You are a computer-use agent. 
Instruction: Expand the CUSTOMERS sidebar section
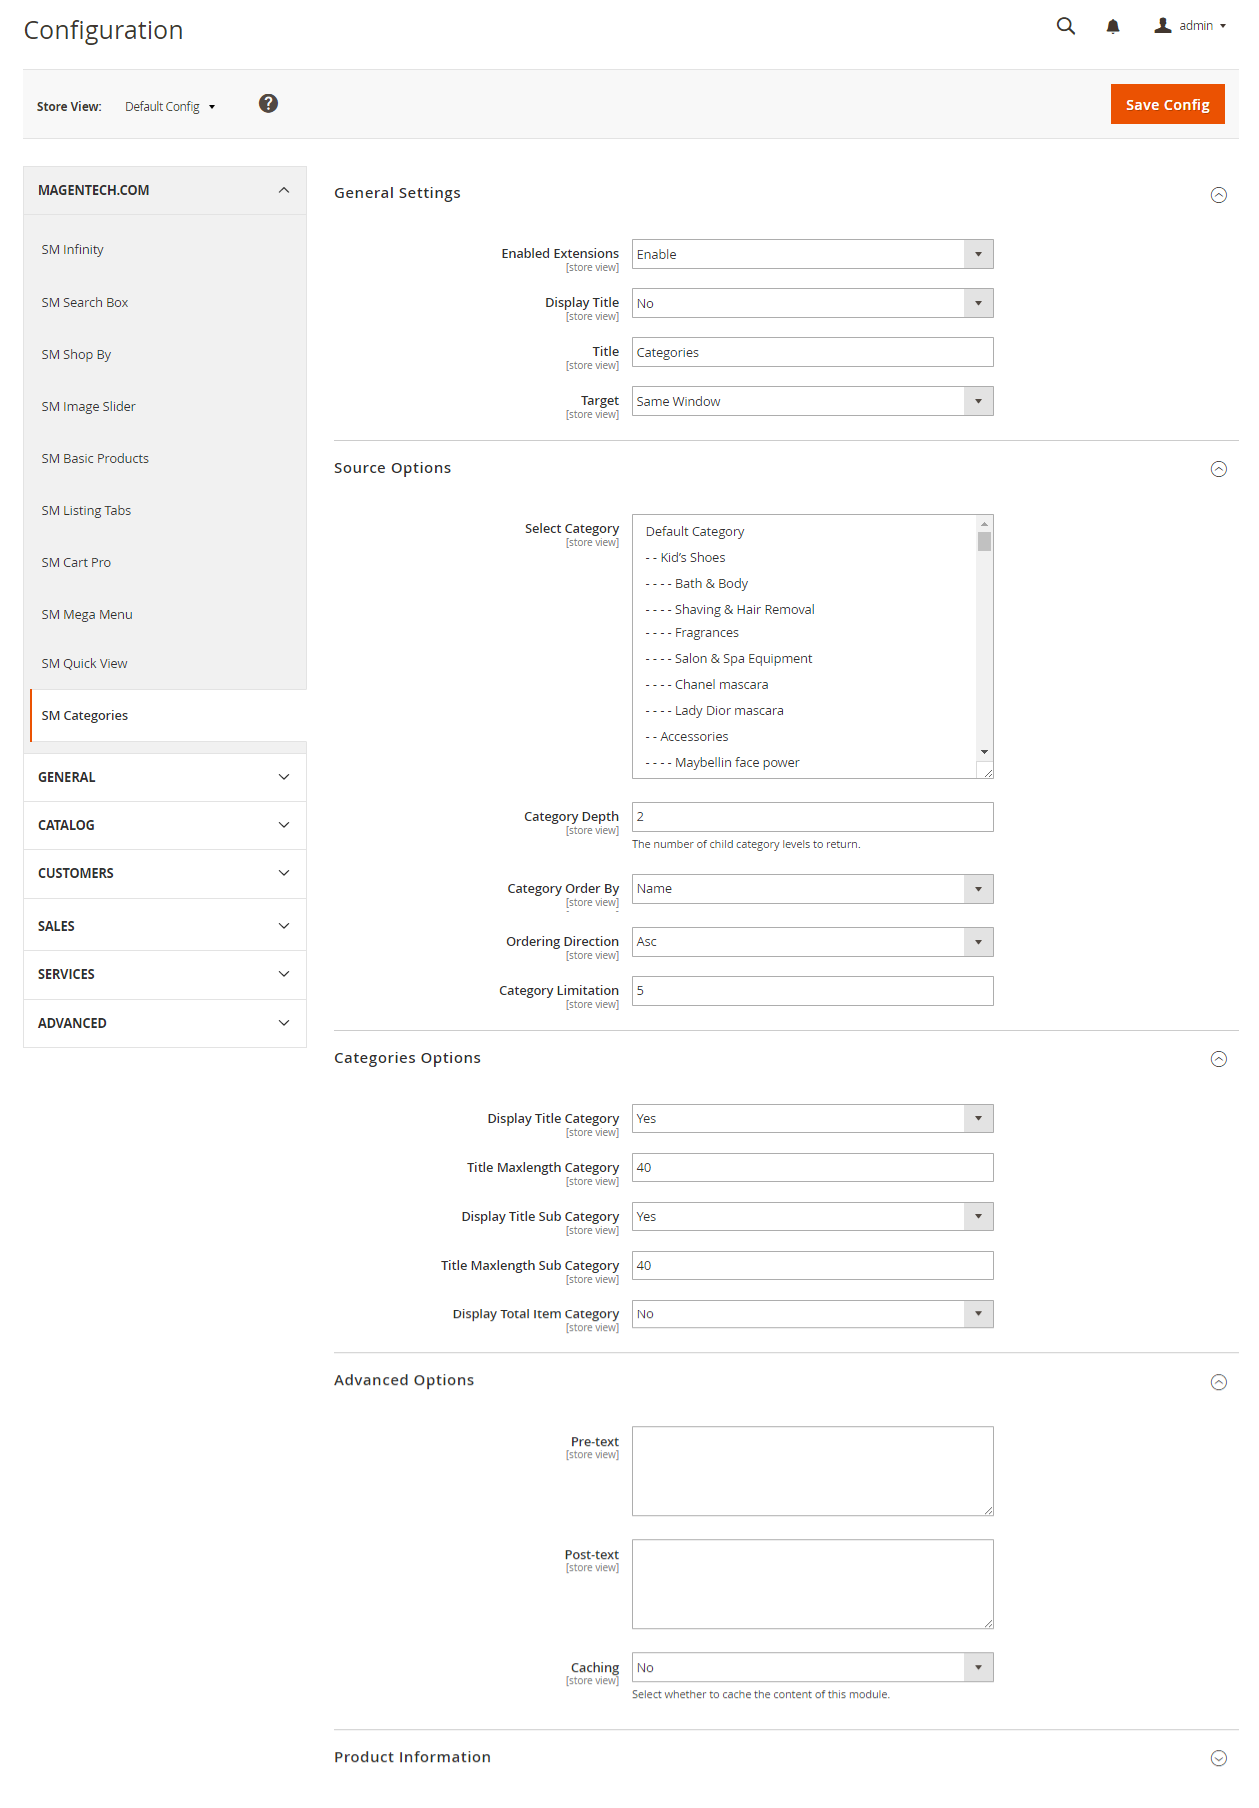point(165,873)
